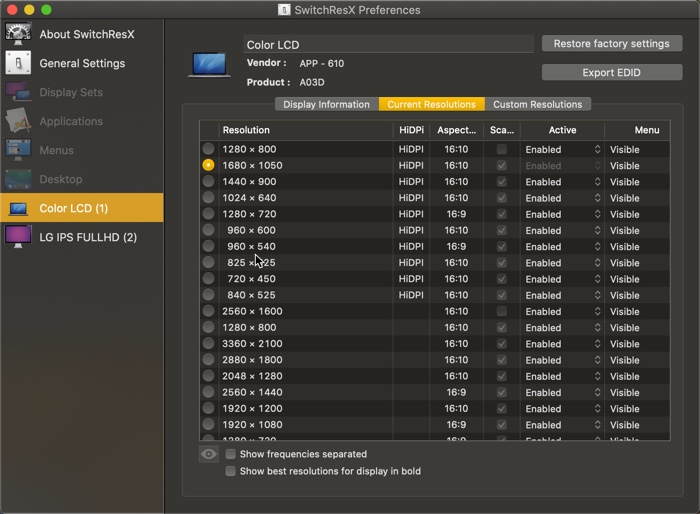
Task: Click the Sca... column header
Action: (502, 130)
